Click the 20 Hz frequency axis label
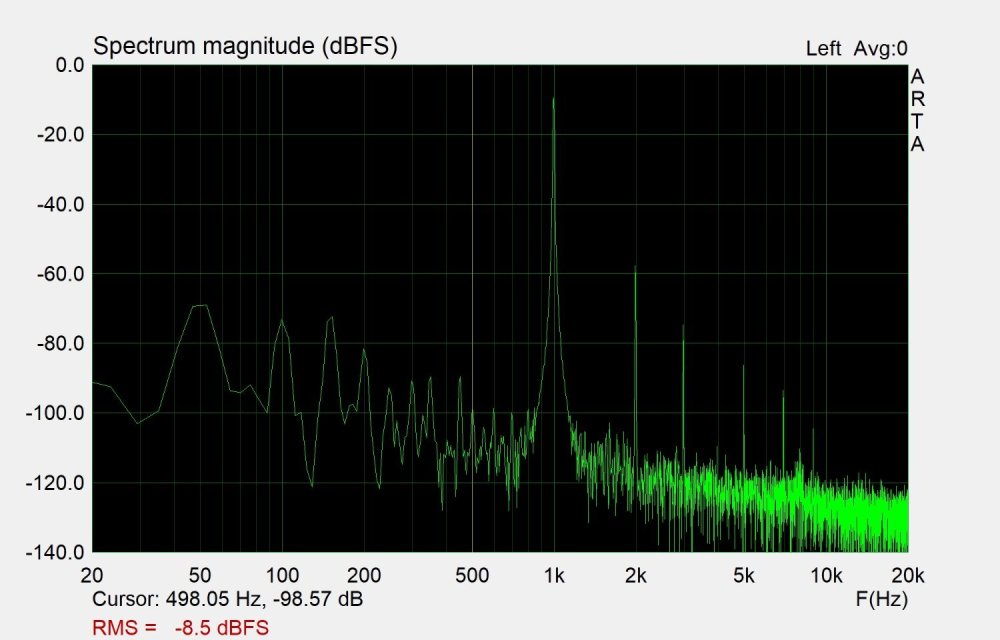The width and height of the screenshot is (1000, 640). click(92, 575)
